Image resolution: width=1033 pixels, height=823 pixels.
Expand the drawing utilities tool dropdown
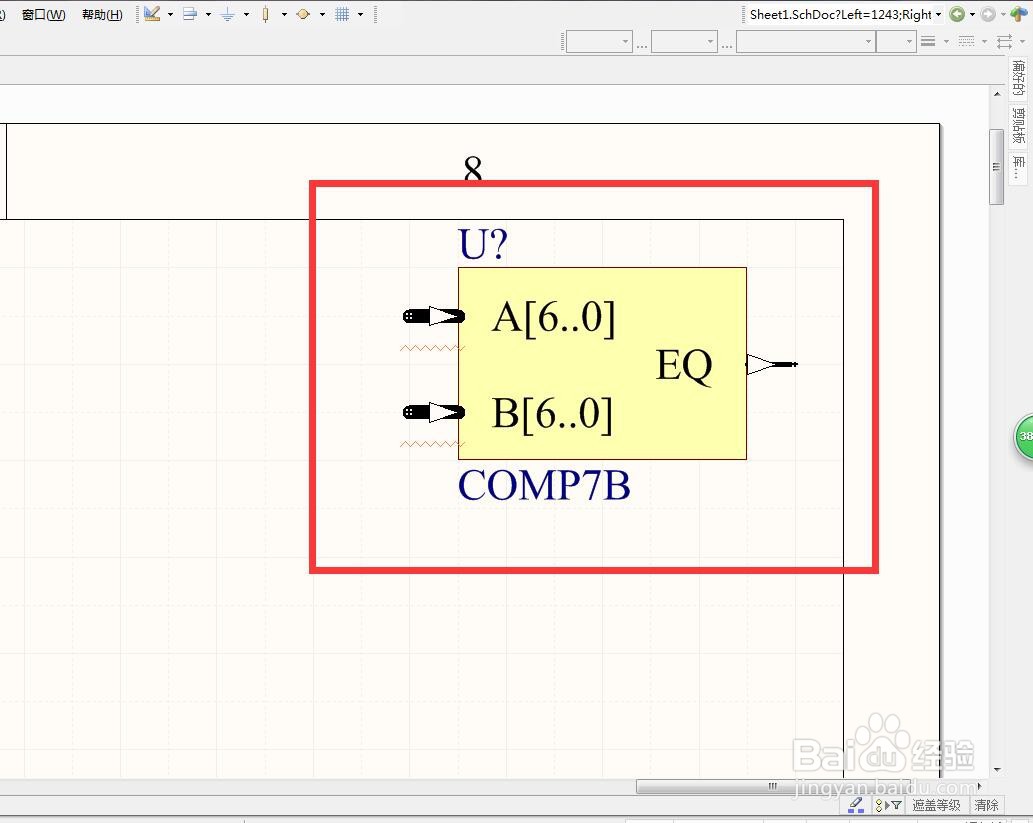(x=170, y=14)
